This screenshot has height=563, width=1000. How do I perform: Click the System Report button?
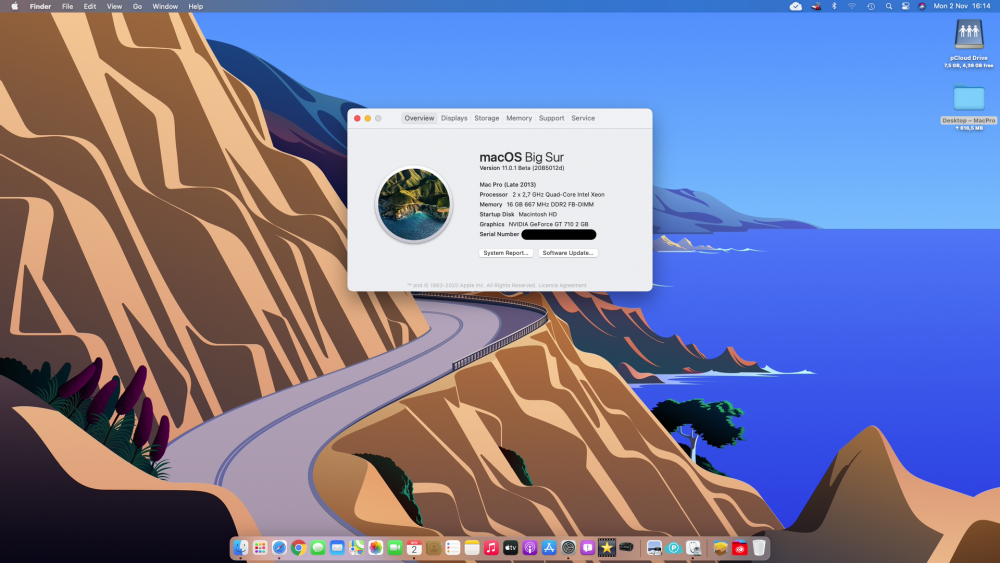click(x=506, y=253)
